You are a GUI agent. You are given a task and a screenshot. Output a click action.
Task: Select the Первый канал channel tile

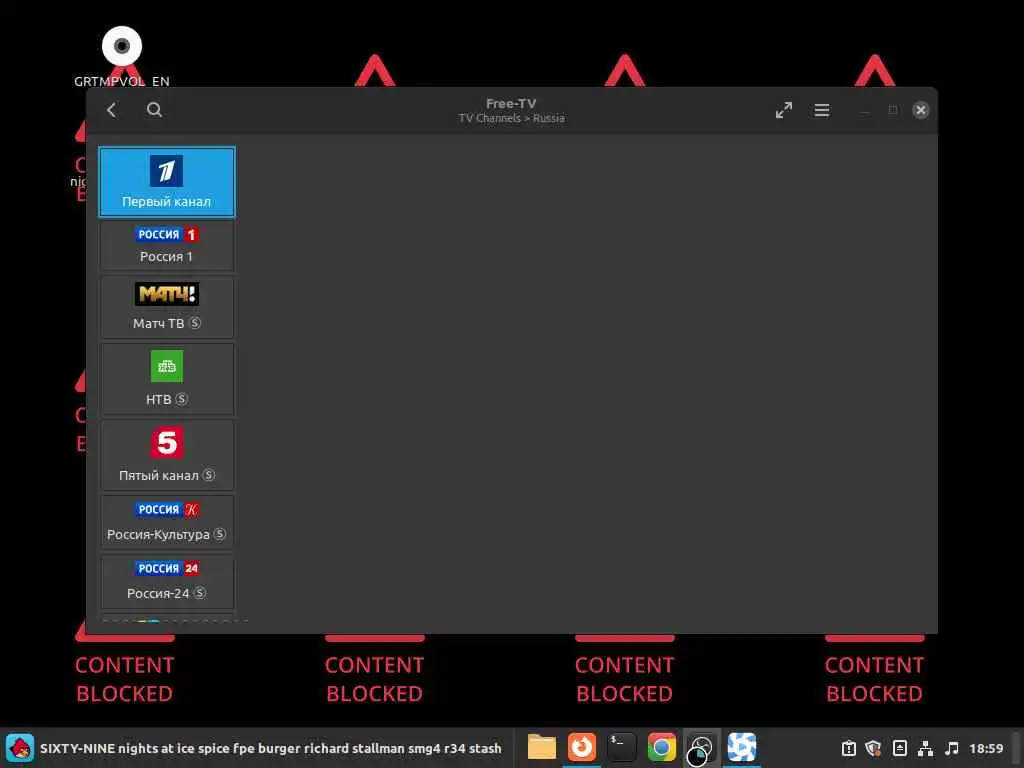[x=167, y=182]
